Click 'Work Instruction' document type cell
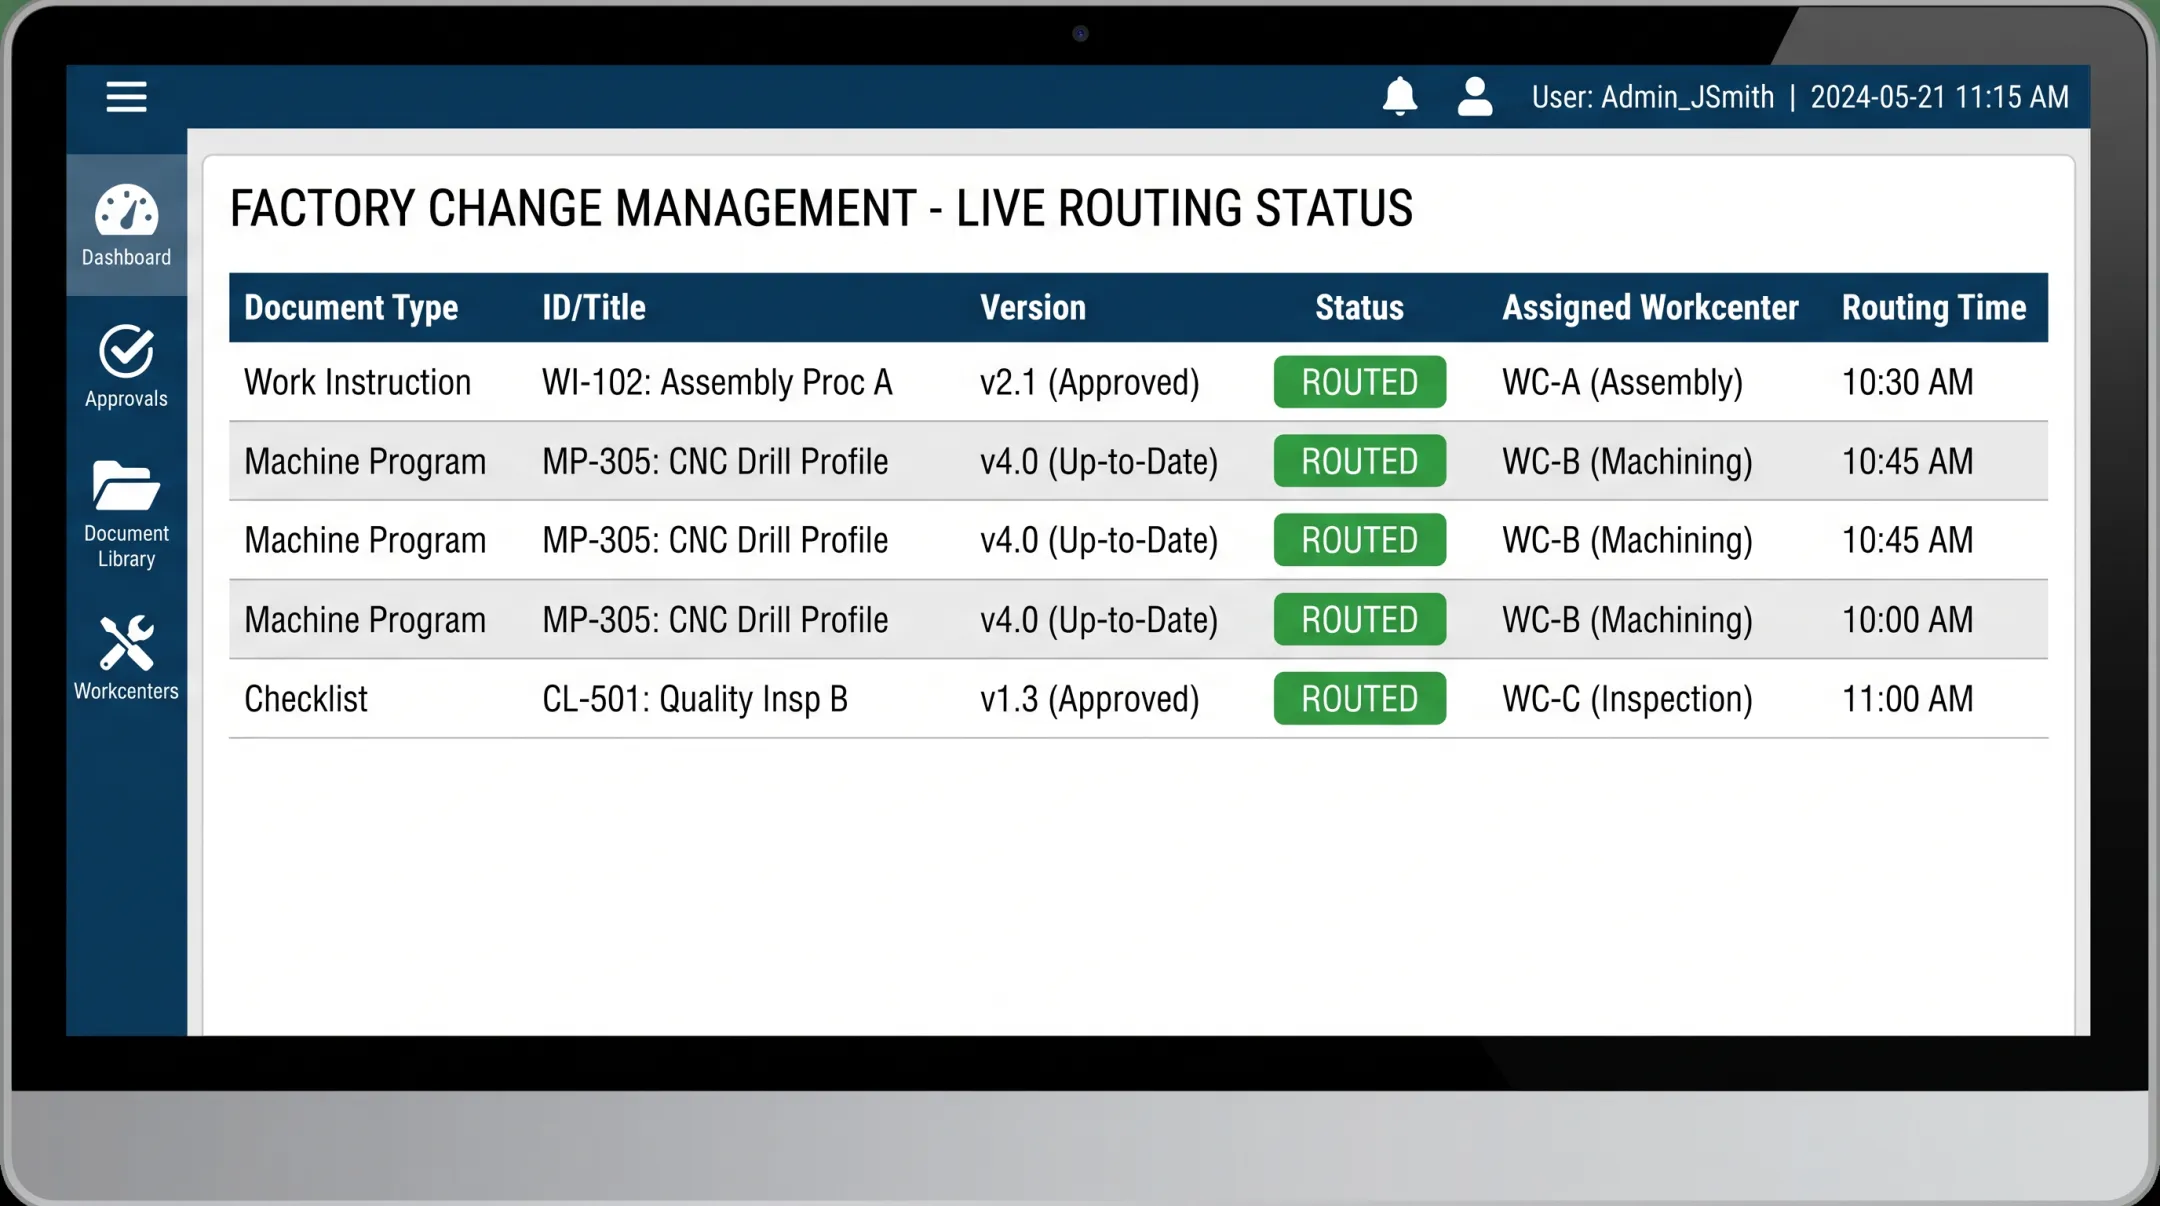This screenshot has height=1206, width=2160. [357, 382]
